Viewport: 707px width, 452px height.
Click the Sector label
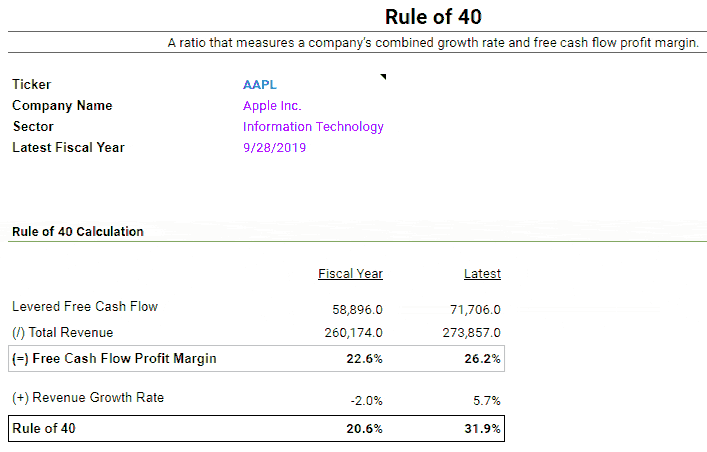(33, 126)
